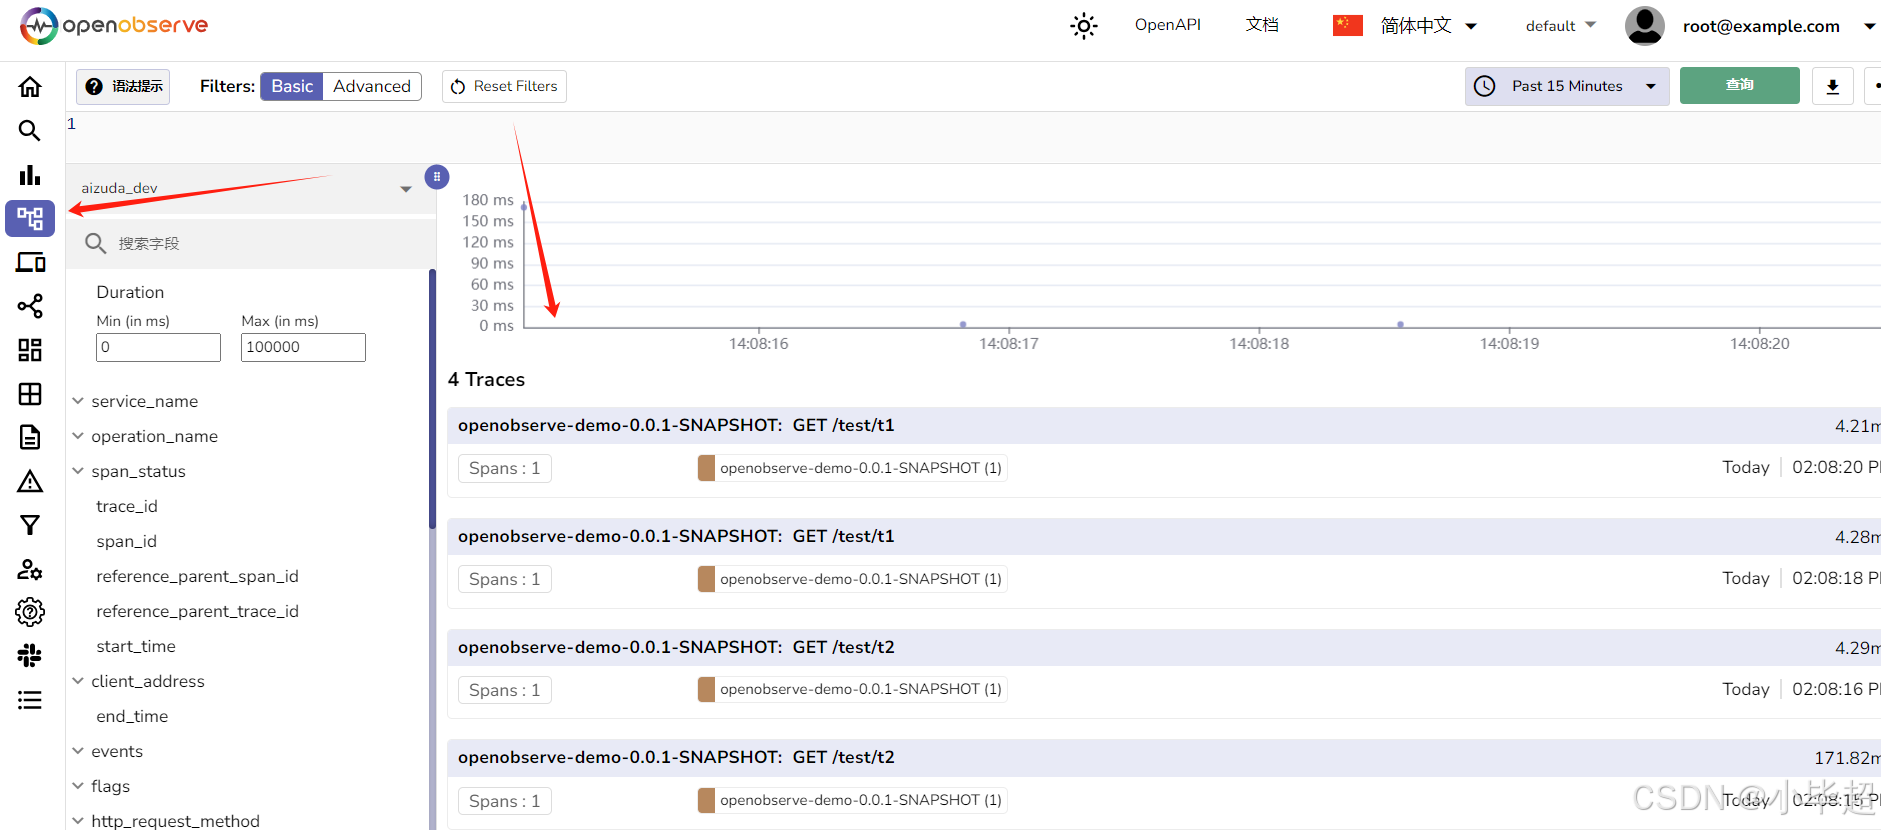Screen dimensions: 1881x830
Task: Click Reset Filters button
Action: pyautogui.click(x=504, y=86)
